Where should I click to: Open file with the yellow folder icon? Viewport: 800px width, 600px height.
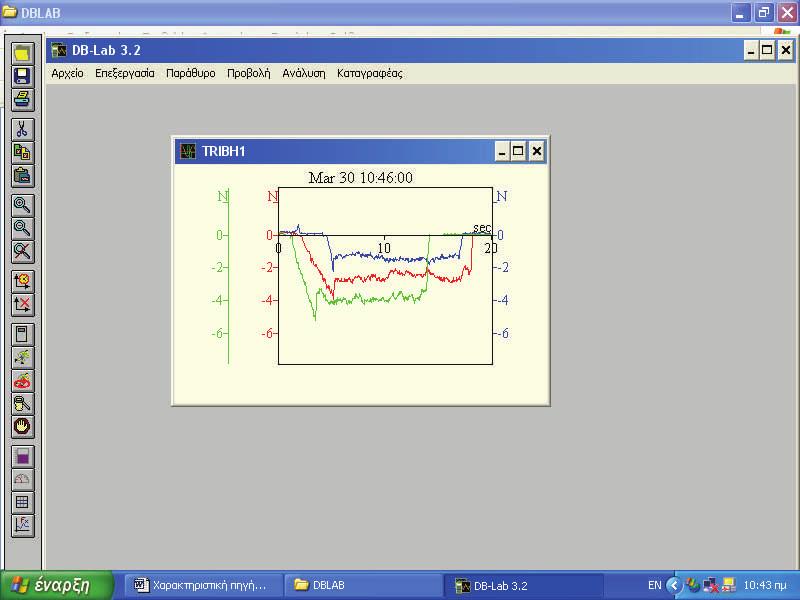coord(22,53)
